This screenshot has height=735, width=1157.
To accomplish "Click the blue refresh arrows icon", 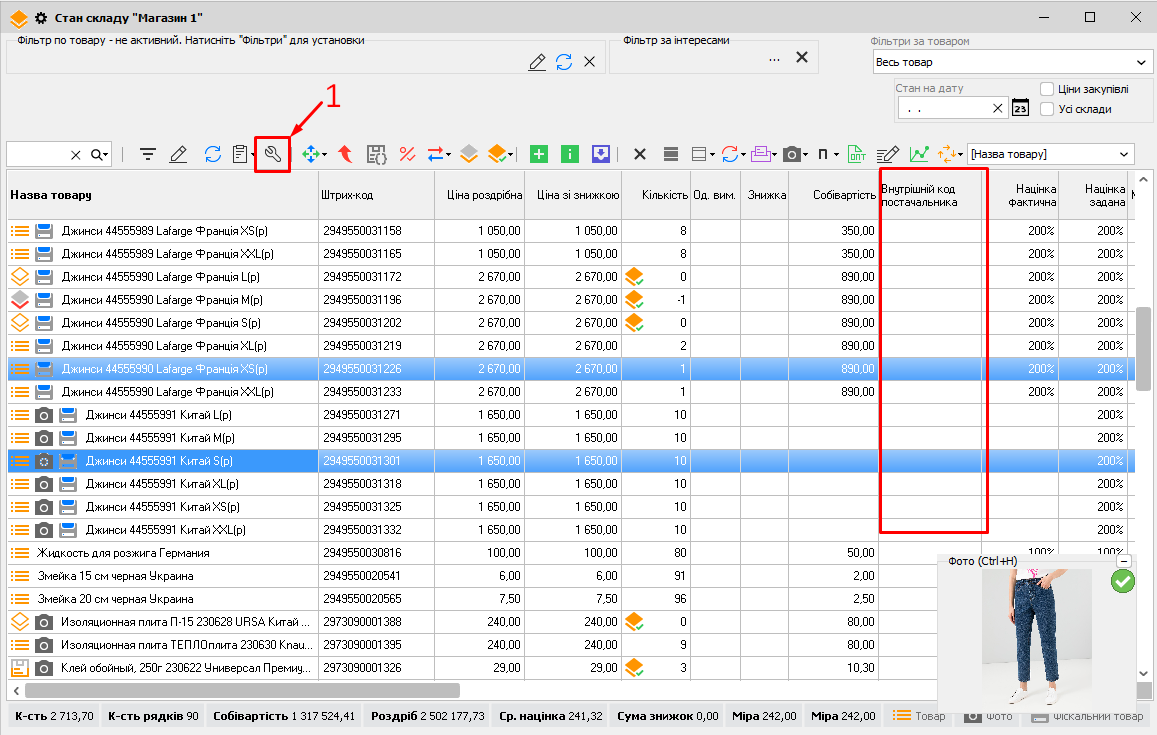I will point(213,154).
